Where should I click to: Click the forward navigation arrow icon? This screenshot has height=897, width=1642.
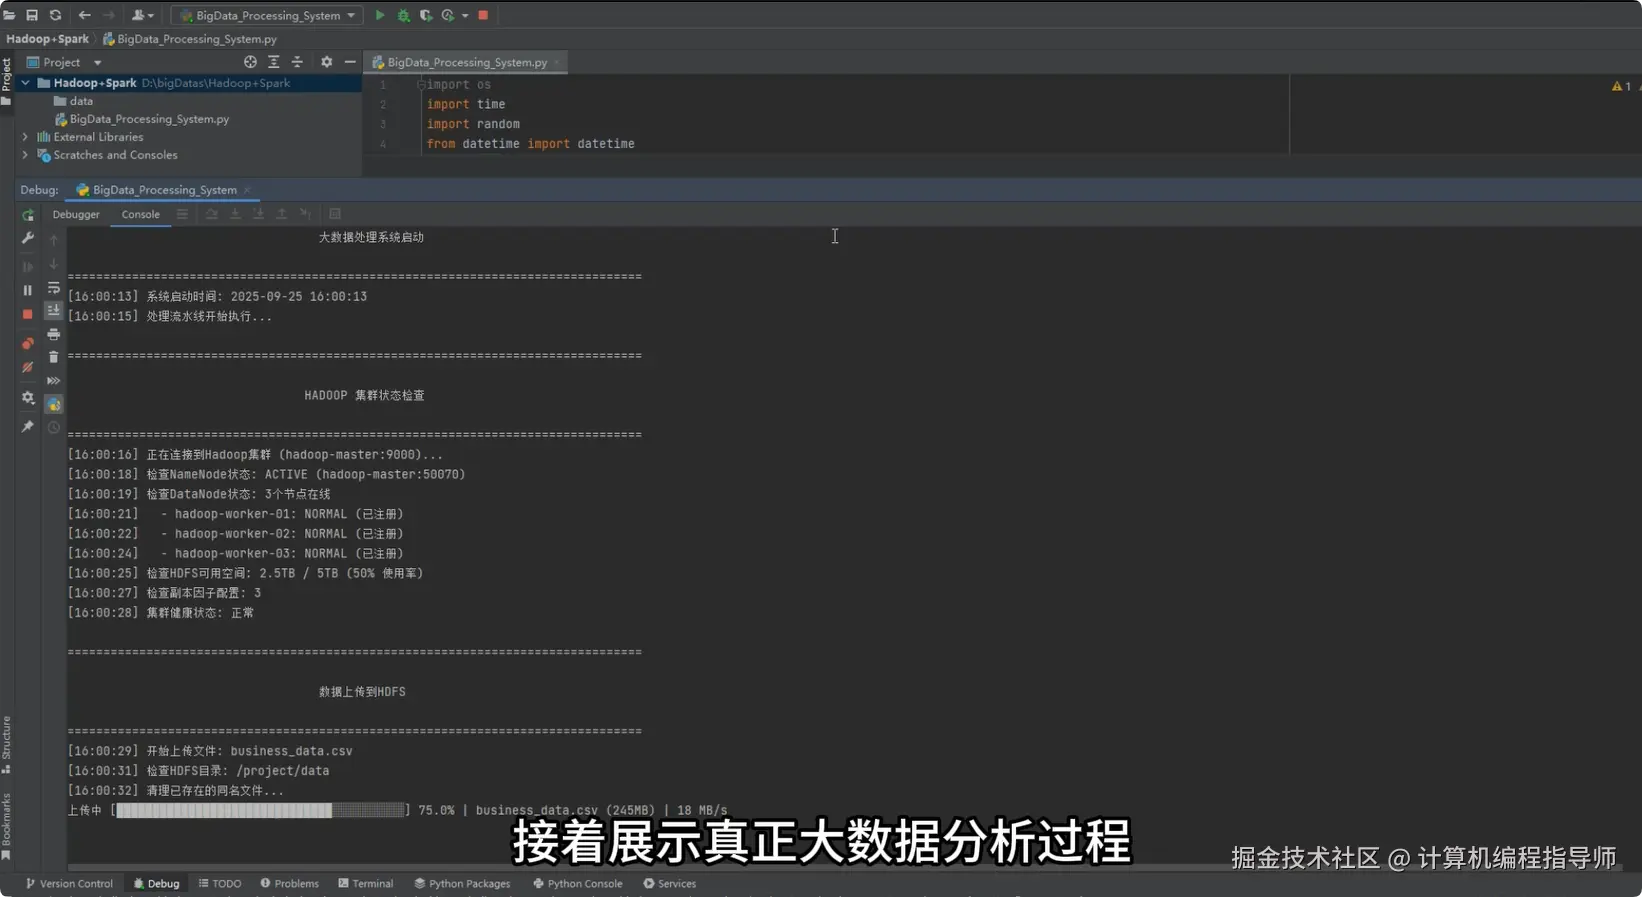[x=109, y=15]
